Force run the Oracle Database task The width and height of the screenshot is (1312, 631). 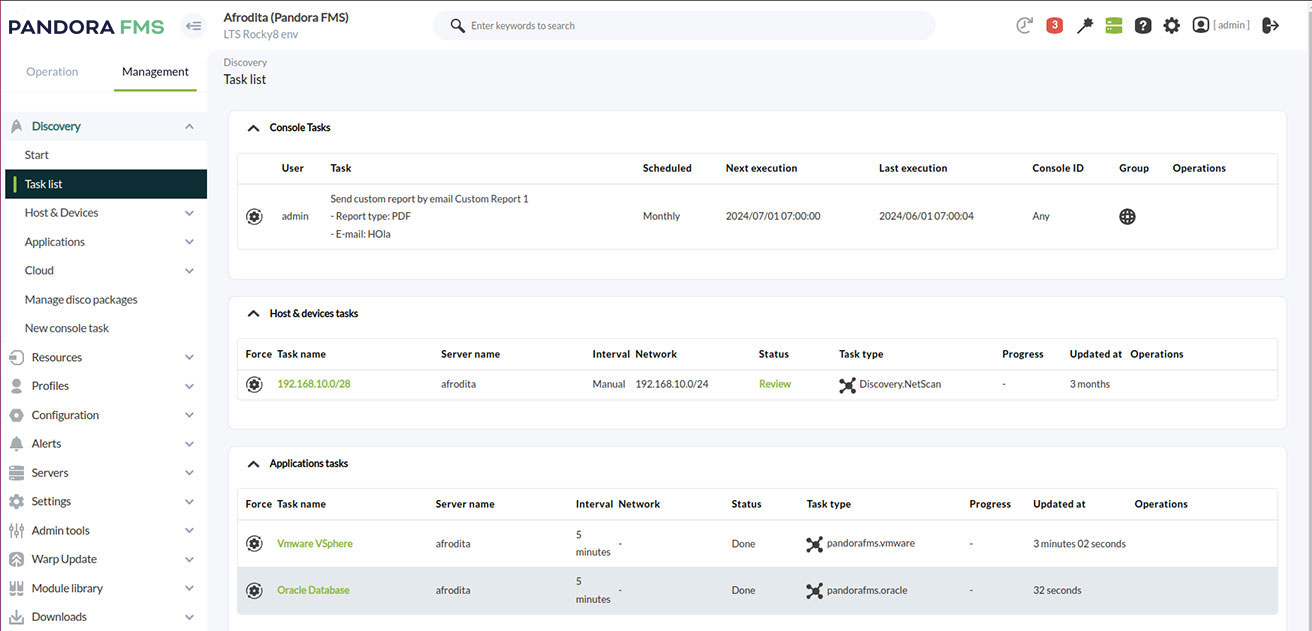tap(254, 590)
